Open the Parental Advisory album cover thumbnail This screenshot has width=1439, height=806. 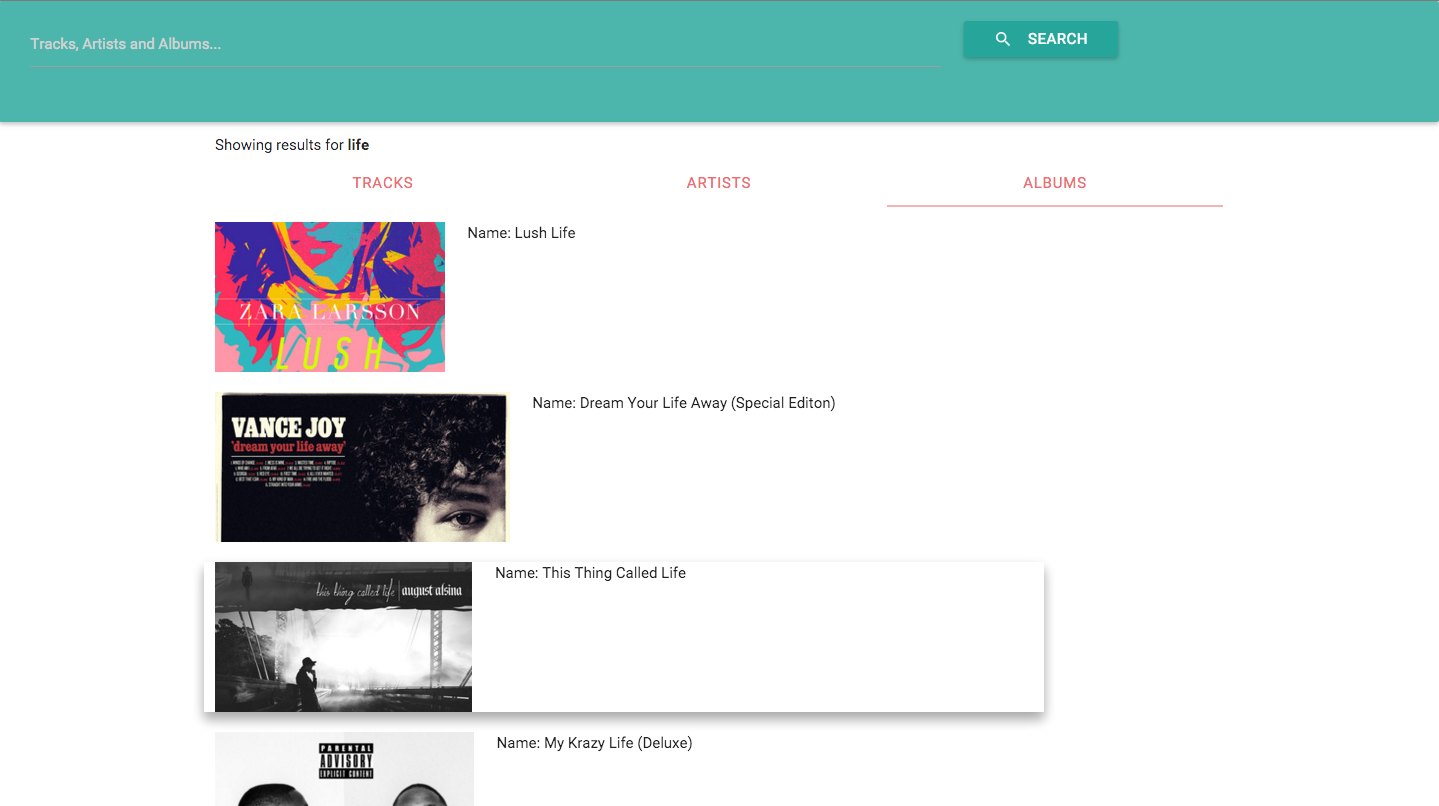coord(344,769)
